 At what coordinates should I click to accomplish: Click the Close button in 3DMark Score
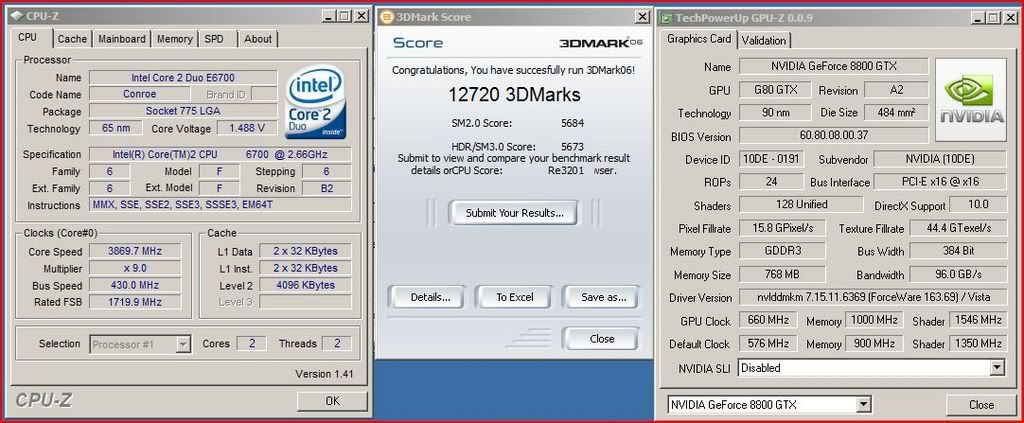601,339
